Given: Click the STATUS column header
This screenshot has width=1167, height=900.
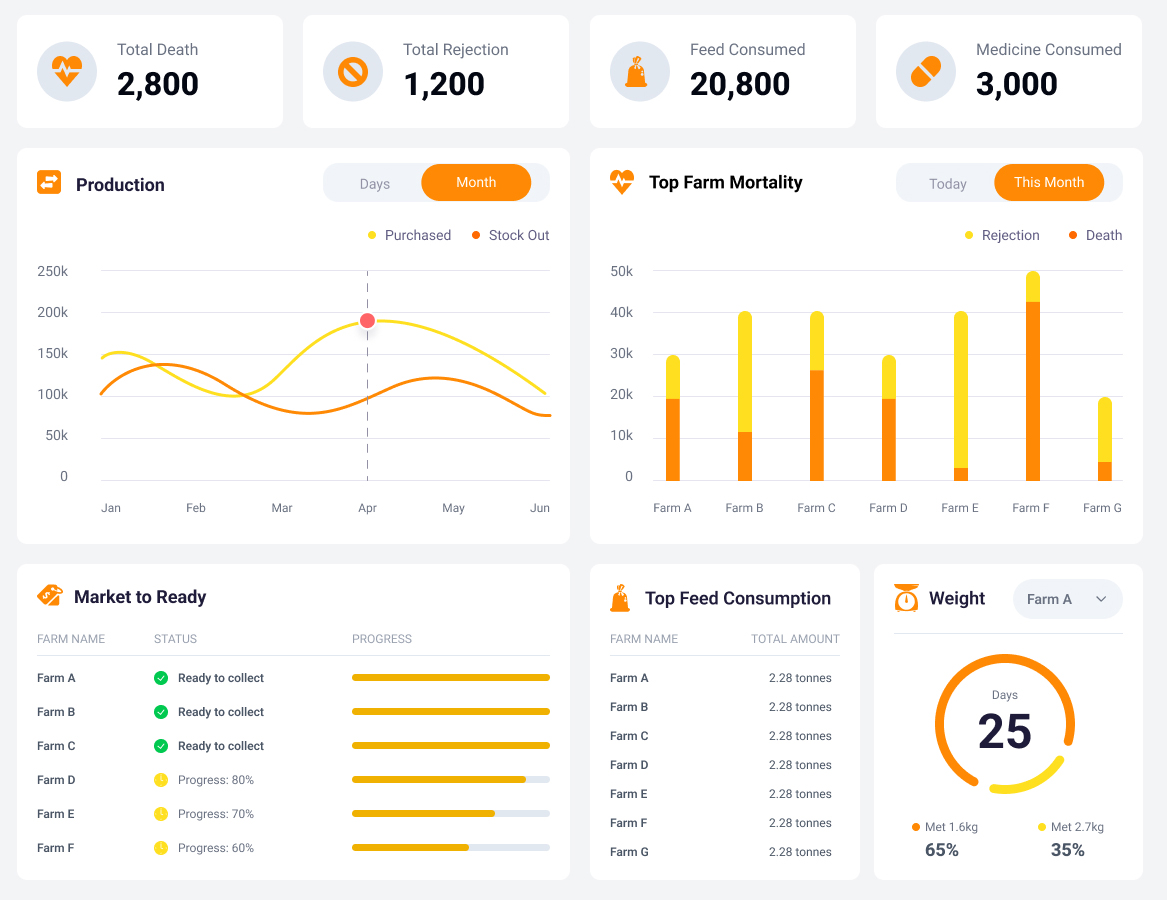Looking at the screenshot, I should pyautogui.click(x=176, y=639).
